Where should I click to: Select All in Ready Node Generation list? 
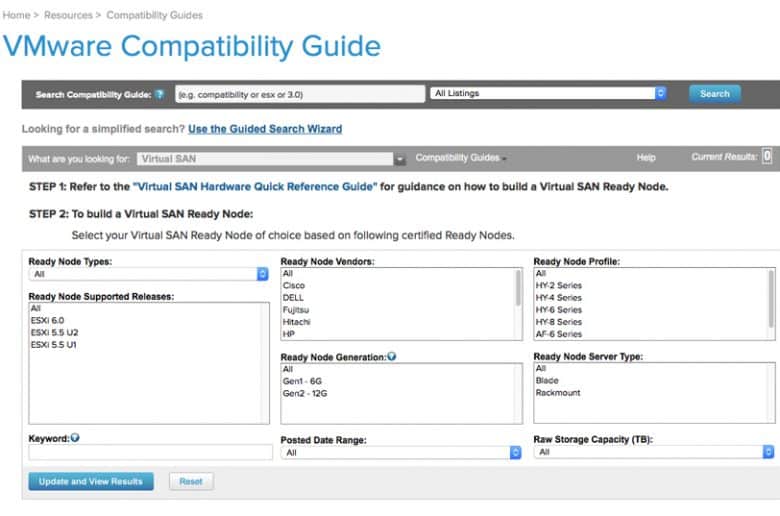pos(288,369)
